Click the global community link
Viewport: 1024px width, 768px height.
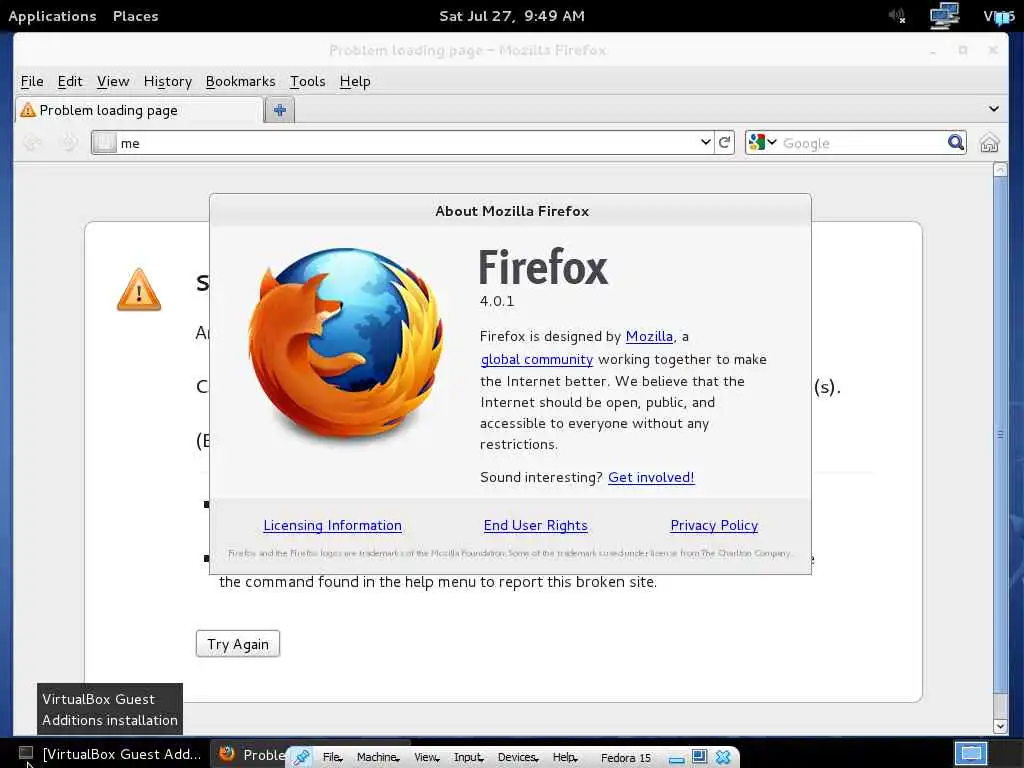tap(537, 359)
